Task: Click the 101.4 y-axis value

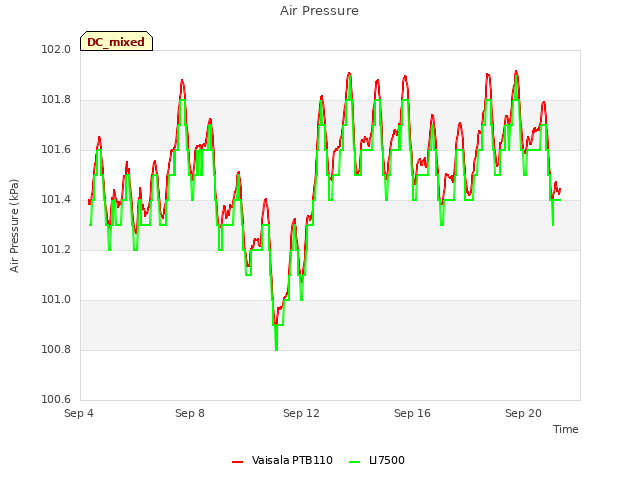Action: click(x=56, y=200)
